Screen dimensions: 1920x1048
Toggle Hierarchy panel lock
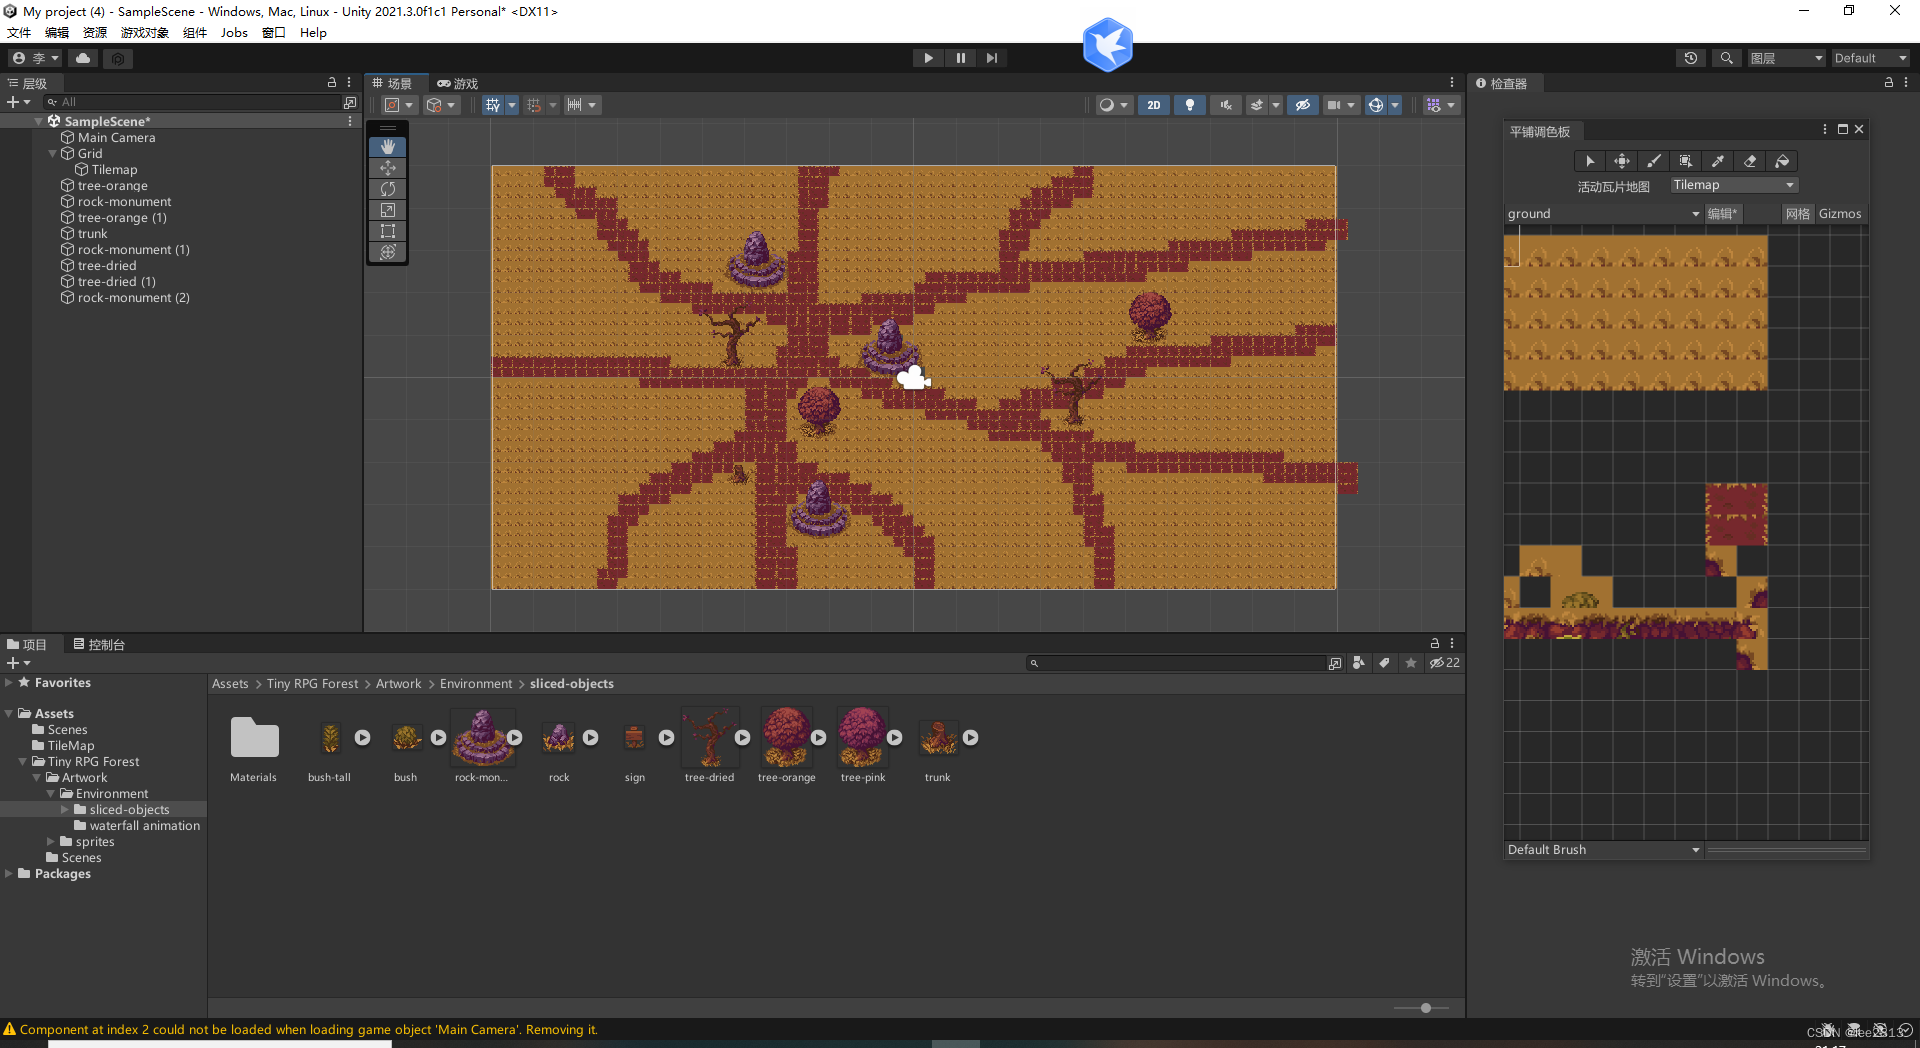click(x=332, y=83)
